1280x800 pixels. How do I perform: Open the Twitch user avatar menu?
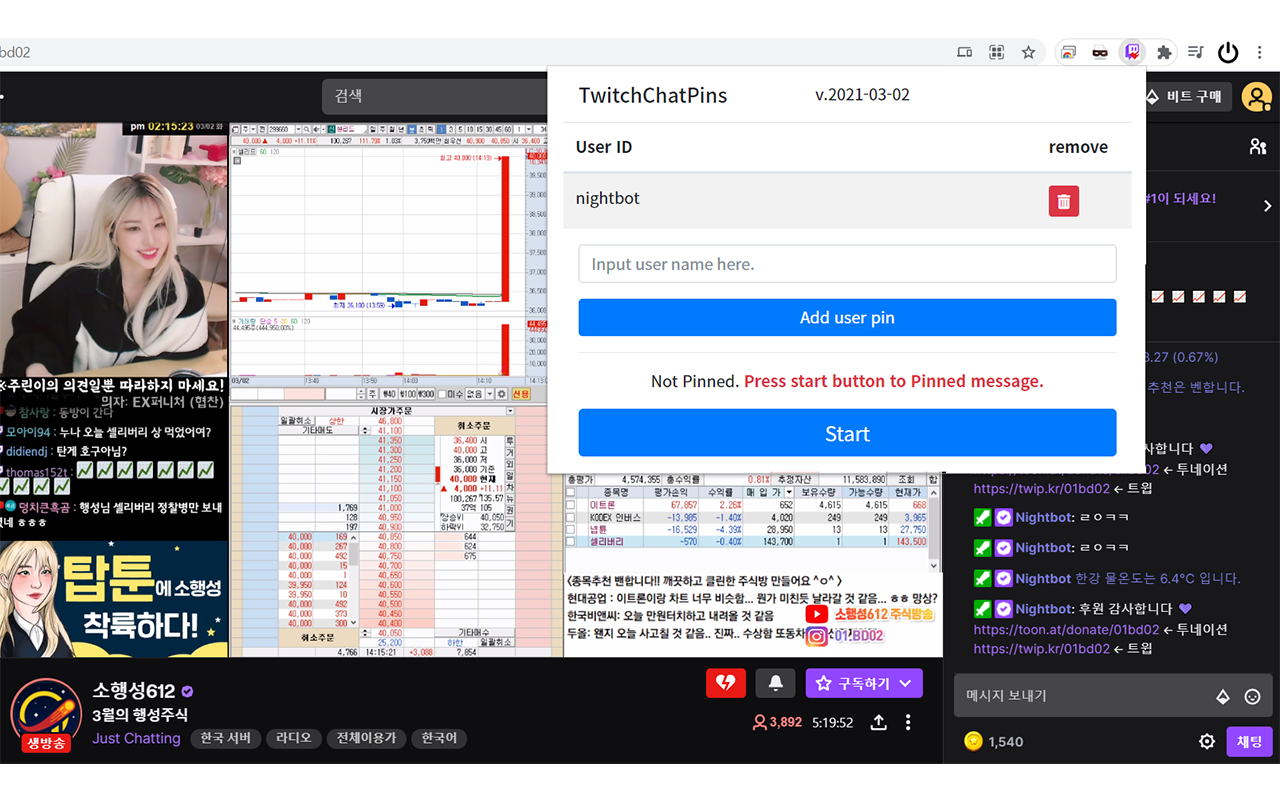pyautogui.click(x=1256, y=97)
